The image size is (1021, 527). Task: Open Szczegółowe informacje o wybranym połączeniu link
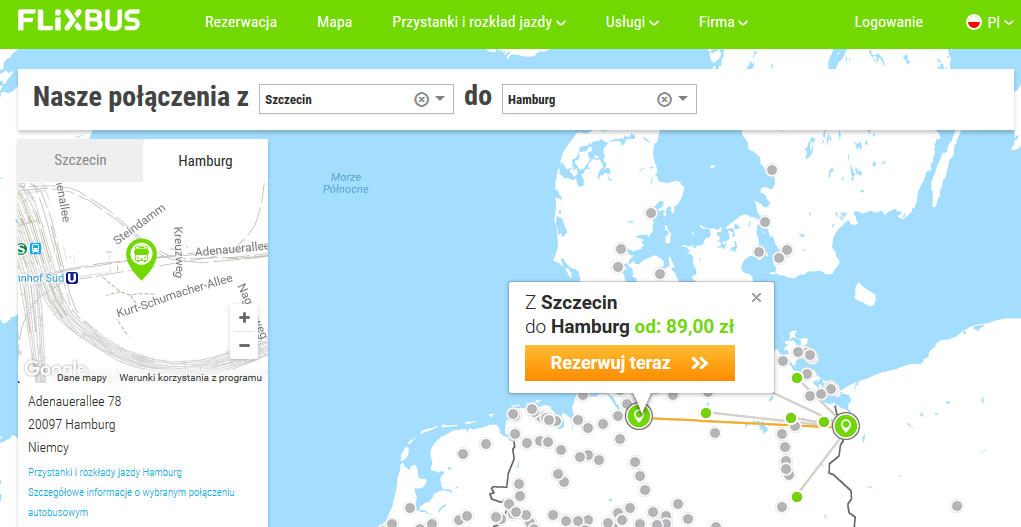[x=131, y=502]
